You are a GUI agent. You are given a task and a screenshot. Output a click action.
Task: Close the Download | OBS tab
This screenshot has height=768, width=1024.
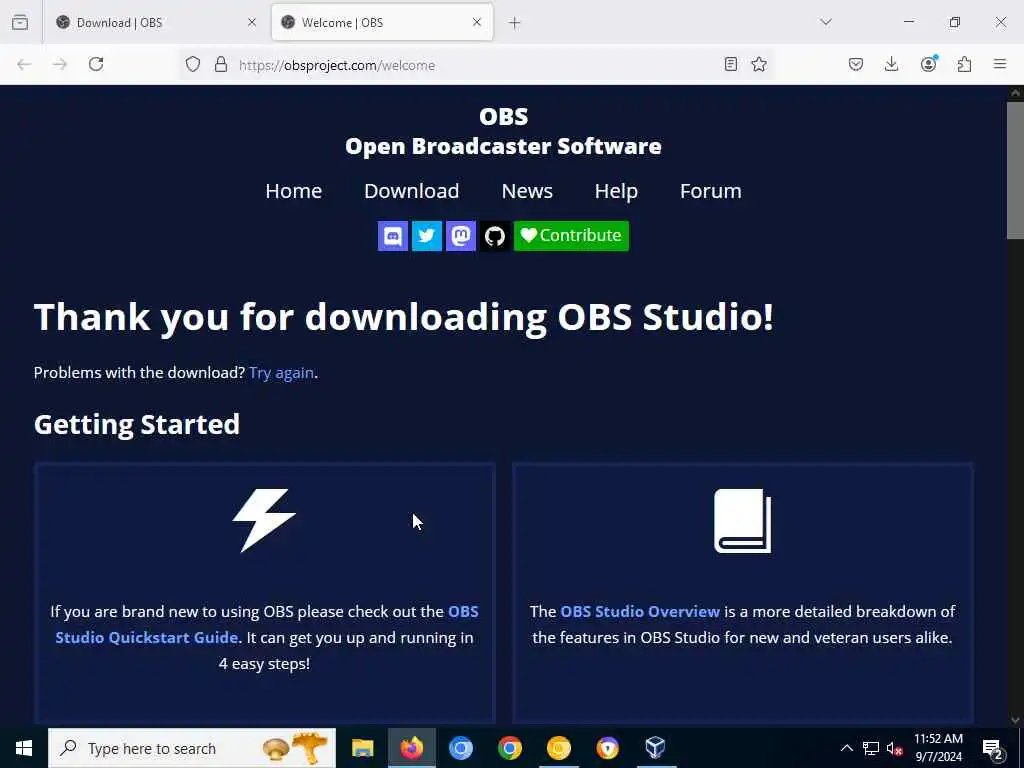(x=252, y=22)
